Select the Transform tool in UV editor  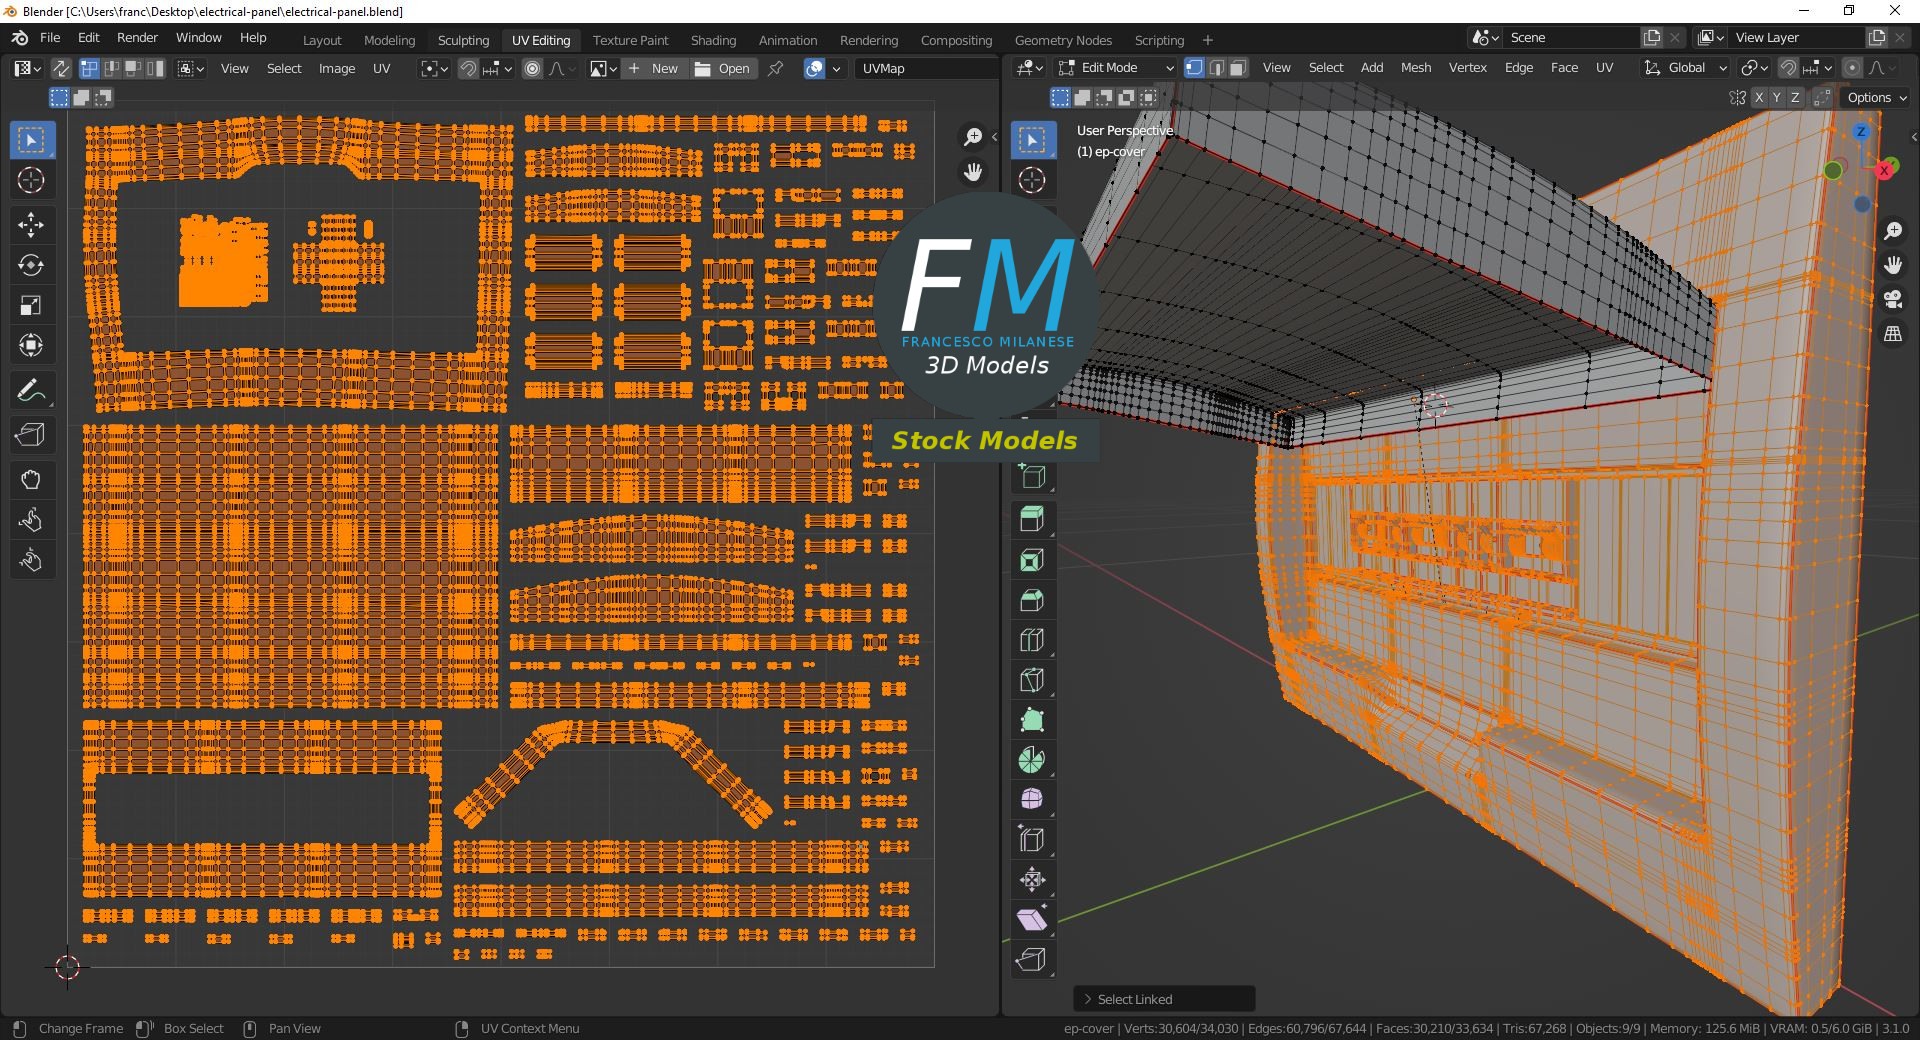(31, 345)
